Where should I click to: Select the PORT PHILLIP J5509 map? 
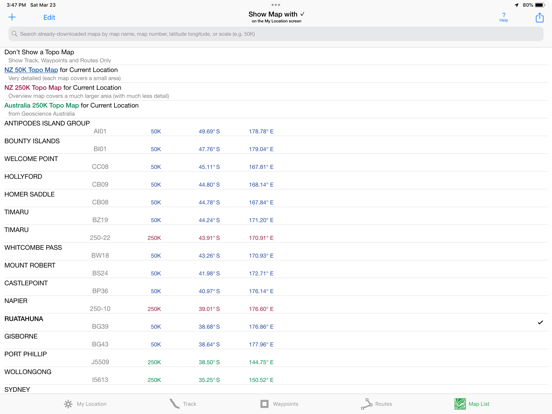pos(276,358)
